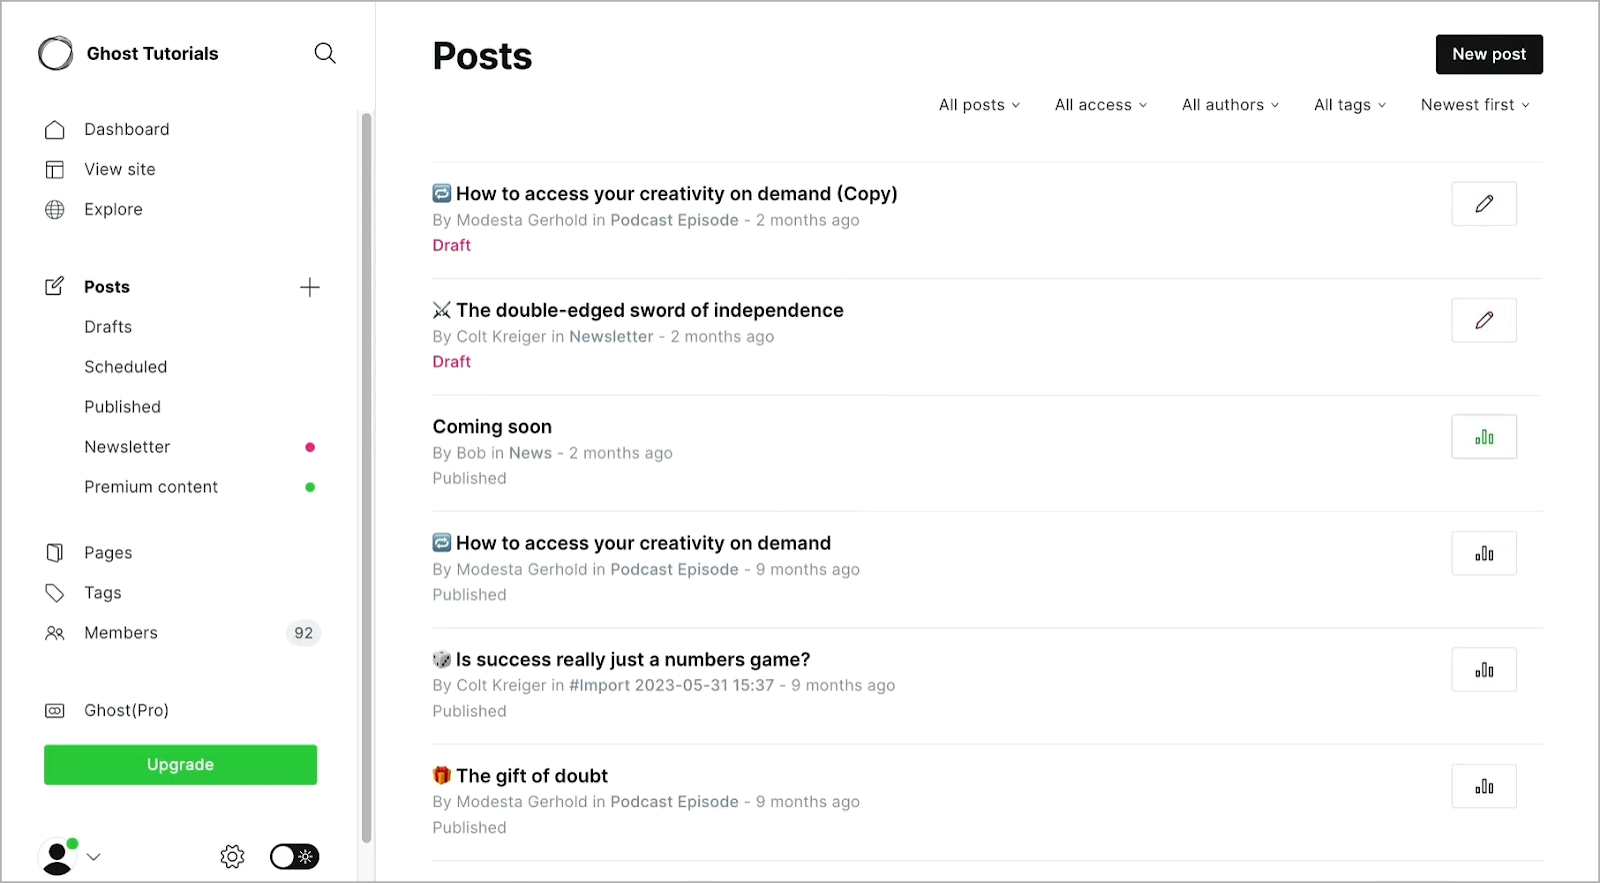Click the Ghost Tutorials site title
1600x883 pixels.
click(x=152, y=54)
